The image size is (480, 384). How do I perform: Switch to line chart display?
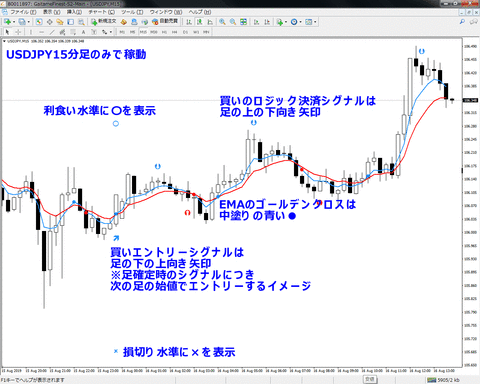(210, 22)
